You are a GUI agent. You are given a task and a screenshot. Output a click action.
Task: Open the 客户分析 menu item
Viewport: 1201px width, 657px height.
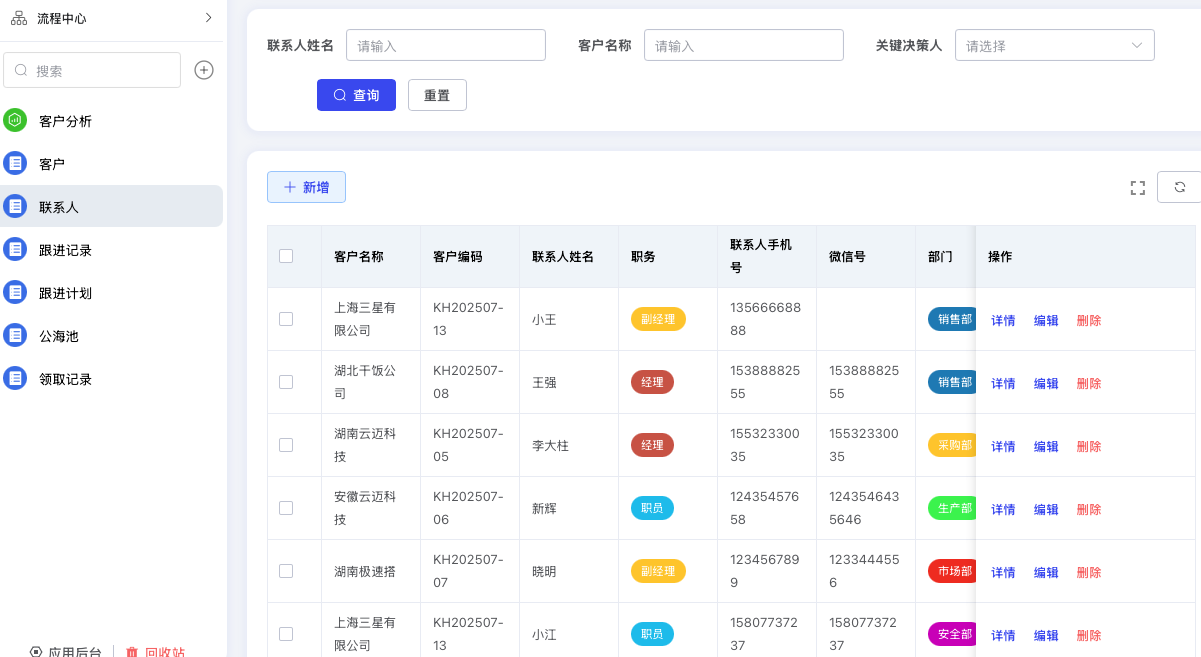pos(112,121)
